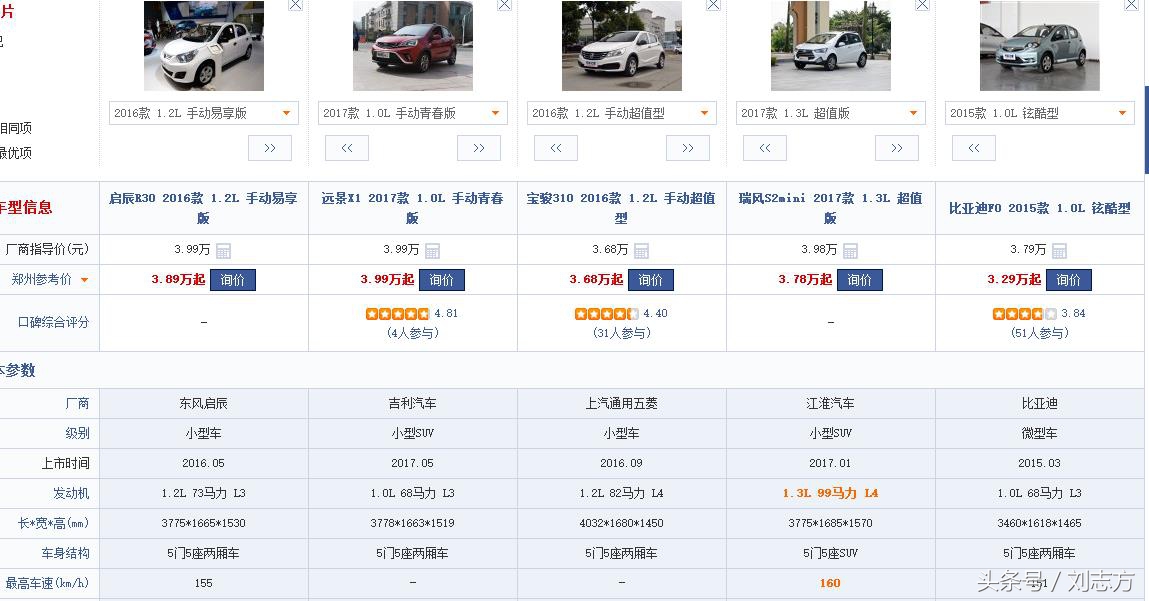Open the red 远景X1 car photo
This screenshot has height=601, width=1149.
coord(413,45)
